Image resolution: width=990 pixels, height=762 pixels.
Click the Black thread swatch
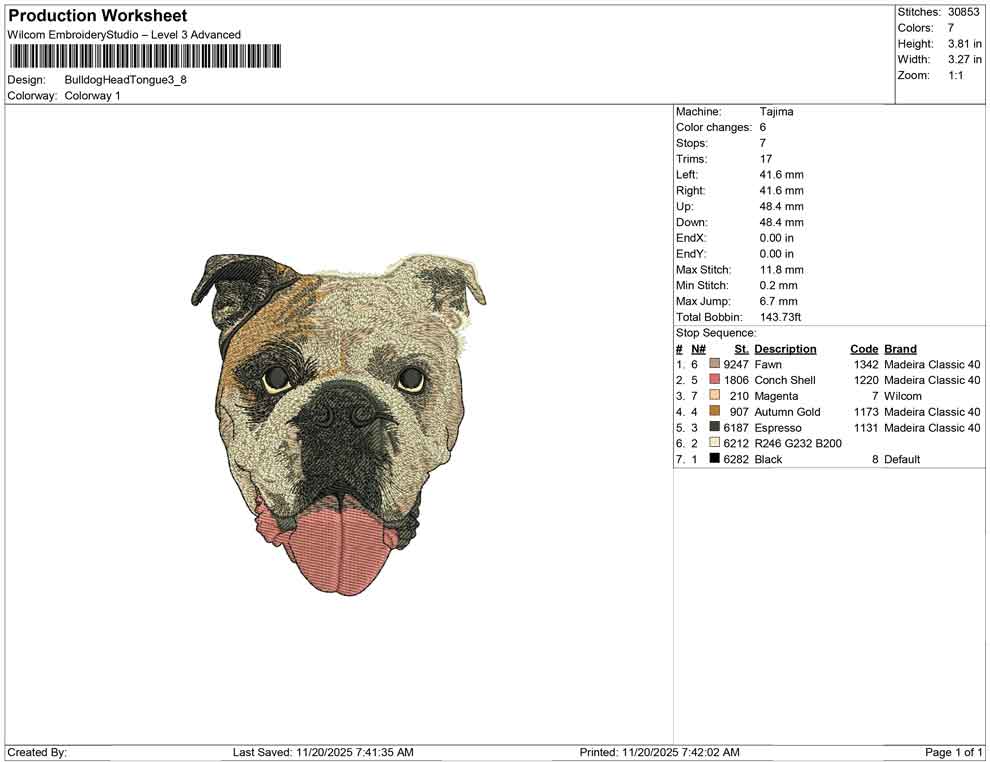pos(713,459)
